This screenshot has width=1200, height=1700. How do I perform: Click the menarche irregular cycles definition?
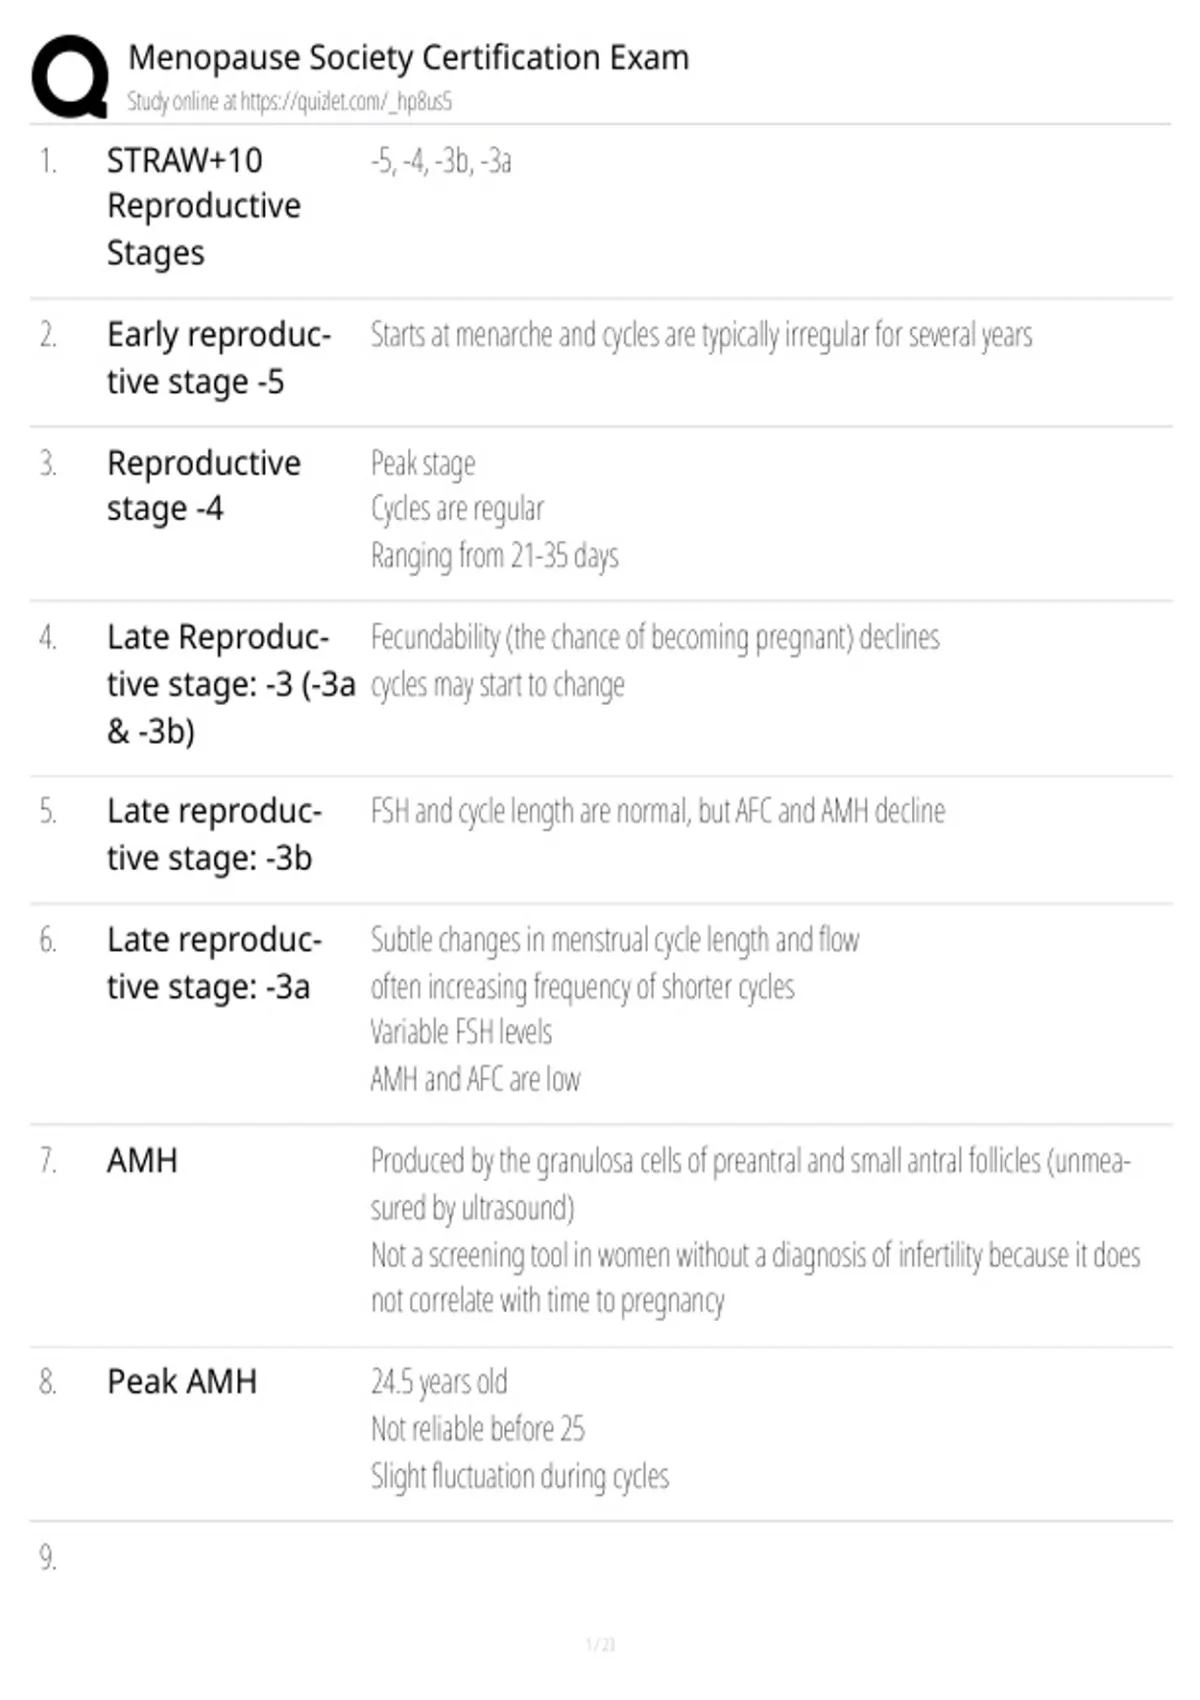click(x=701, y=335)
